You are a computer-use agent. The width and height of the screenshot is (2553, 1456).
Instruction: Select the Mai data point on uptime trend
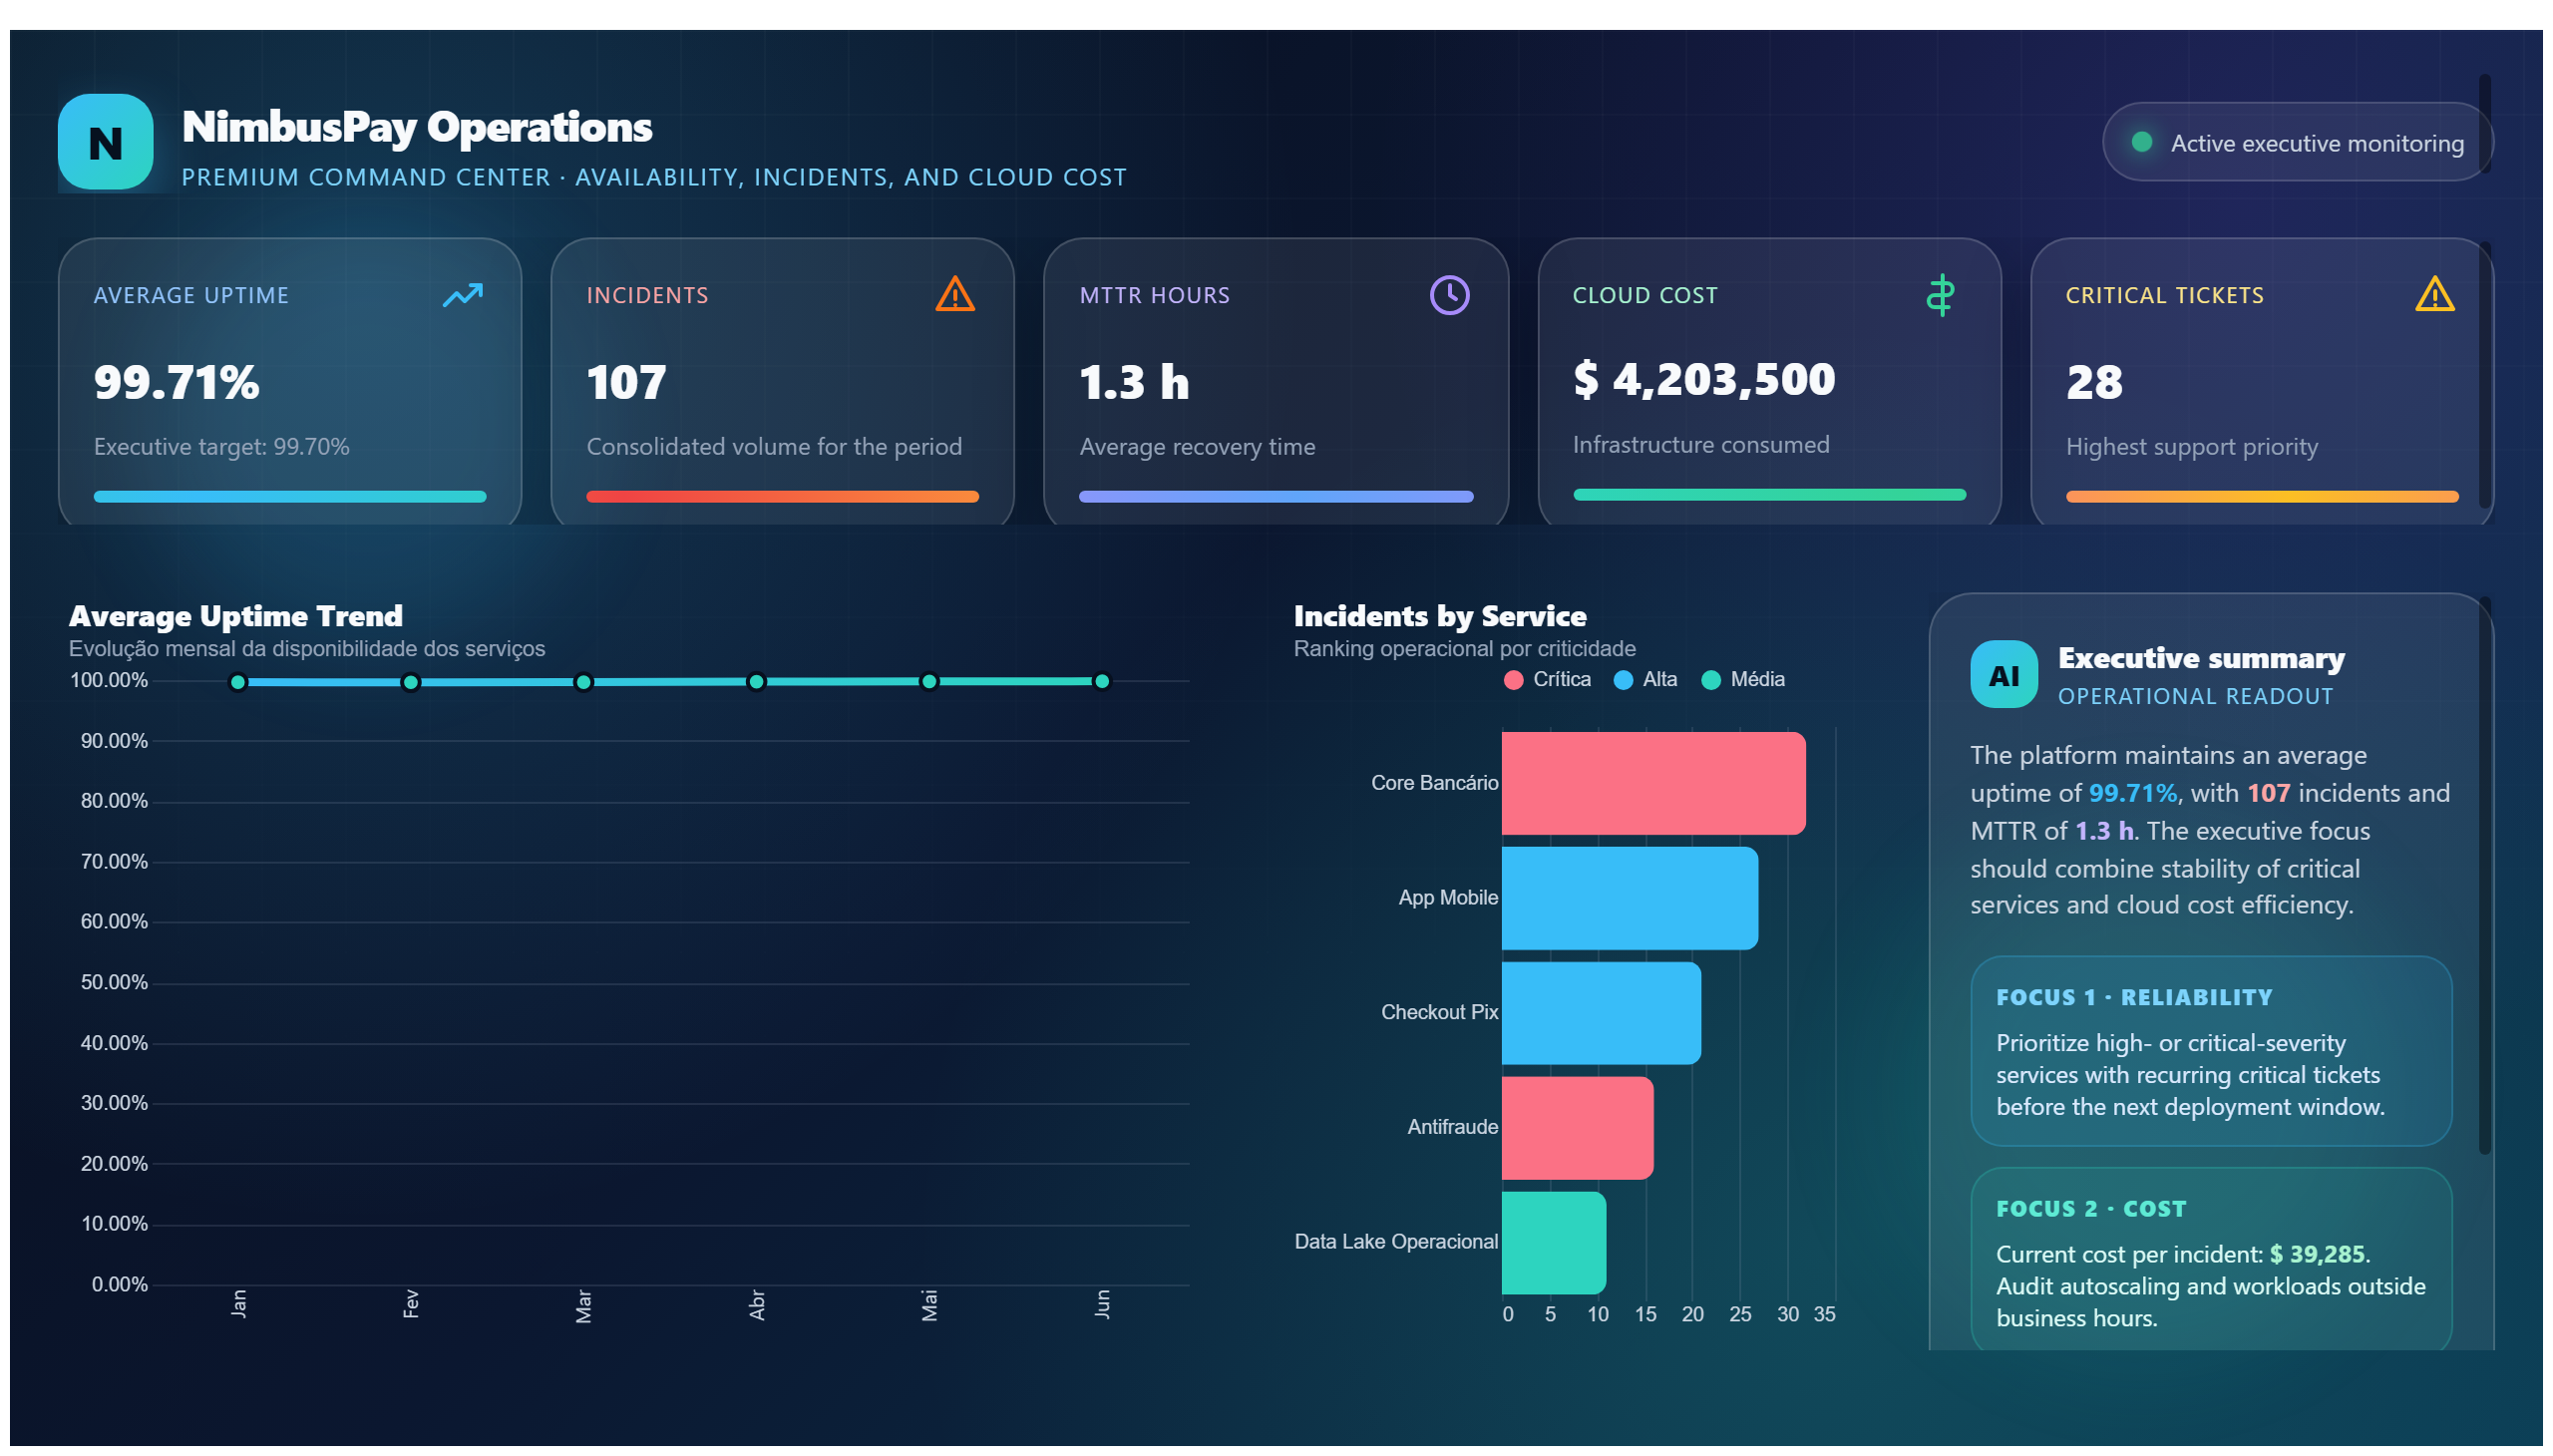(x=930, y=682)
